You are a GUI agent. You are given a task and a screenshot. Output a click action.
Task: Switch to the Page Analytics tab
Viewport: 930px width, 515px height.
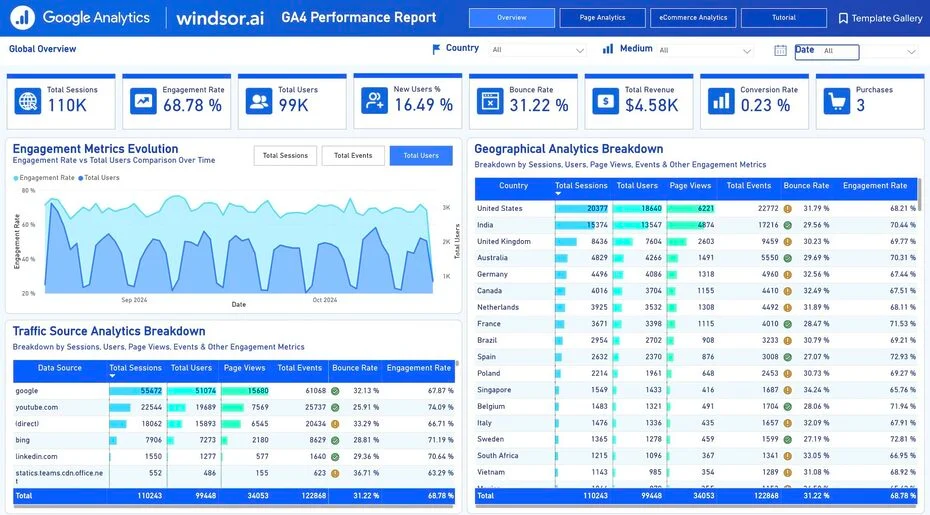point(602,18)
